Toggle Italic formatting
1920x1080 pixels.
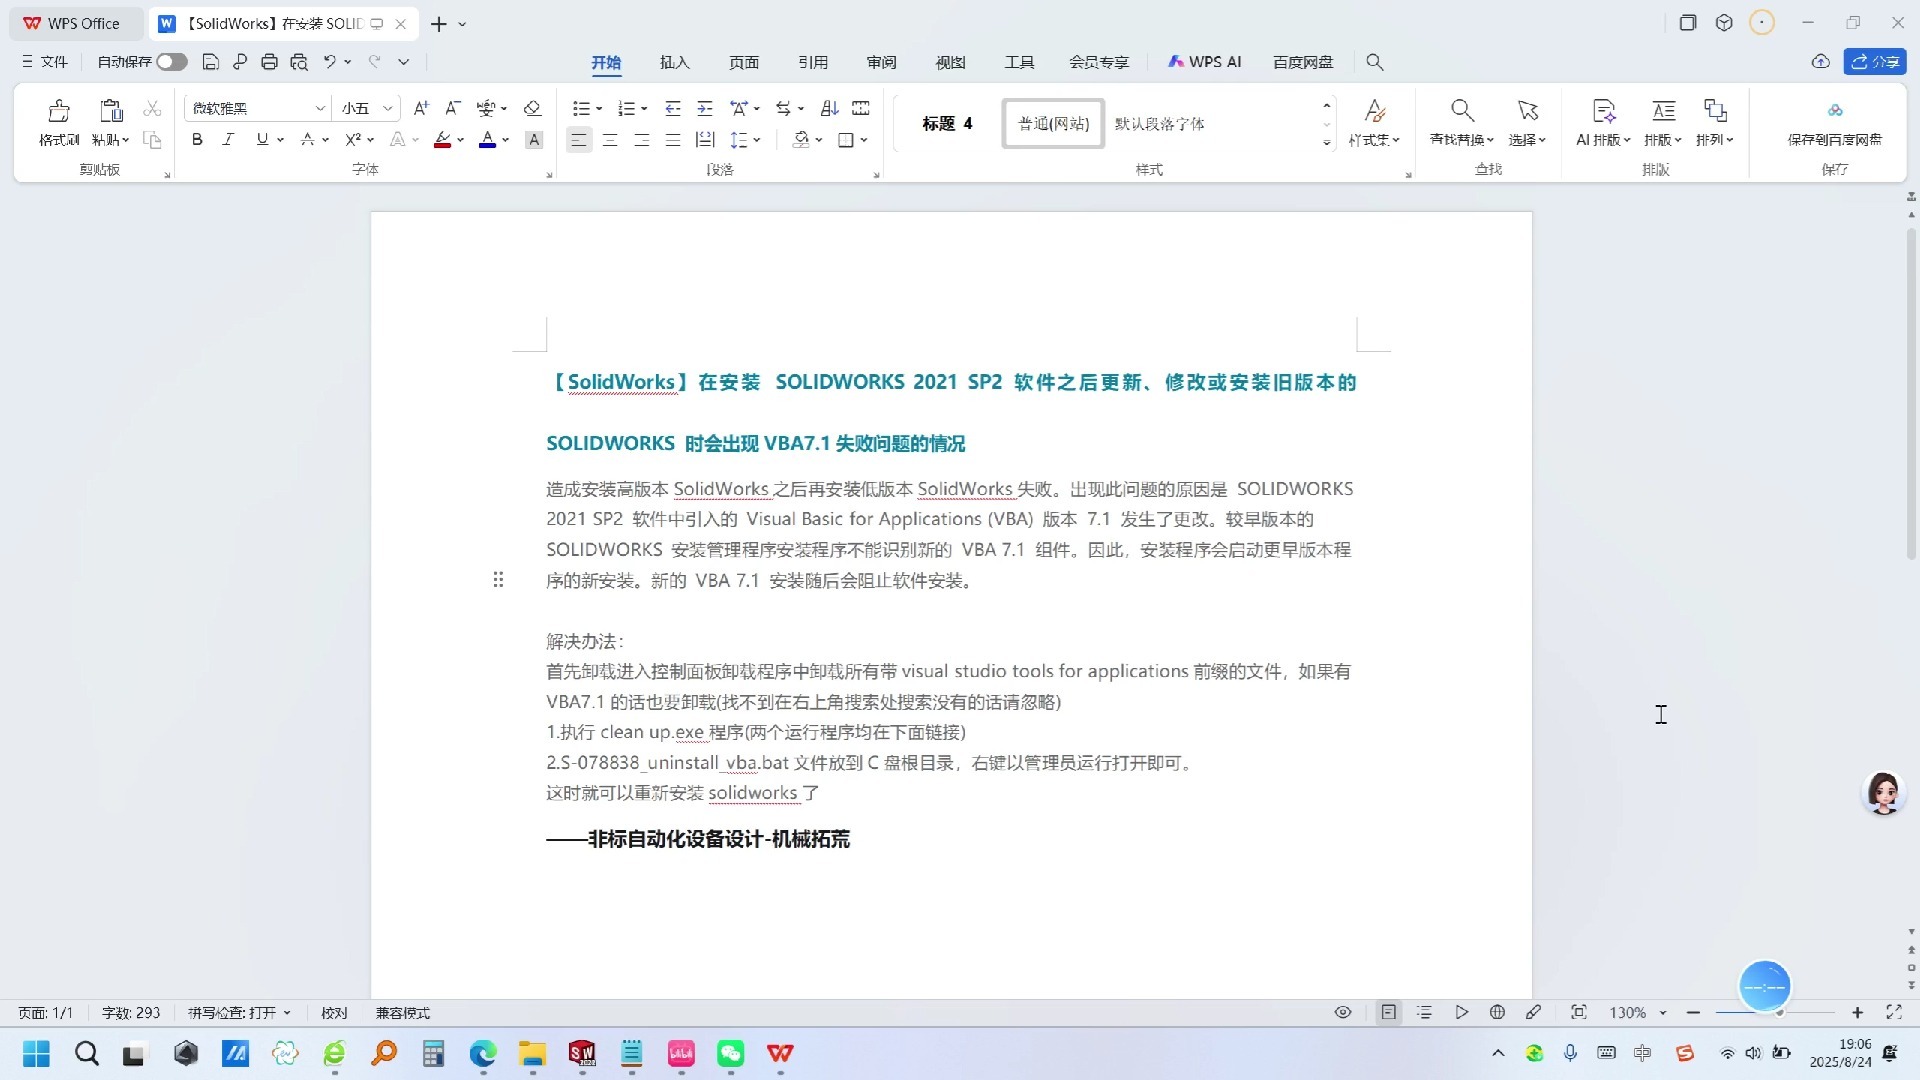228,140
